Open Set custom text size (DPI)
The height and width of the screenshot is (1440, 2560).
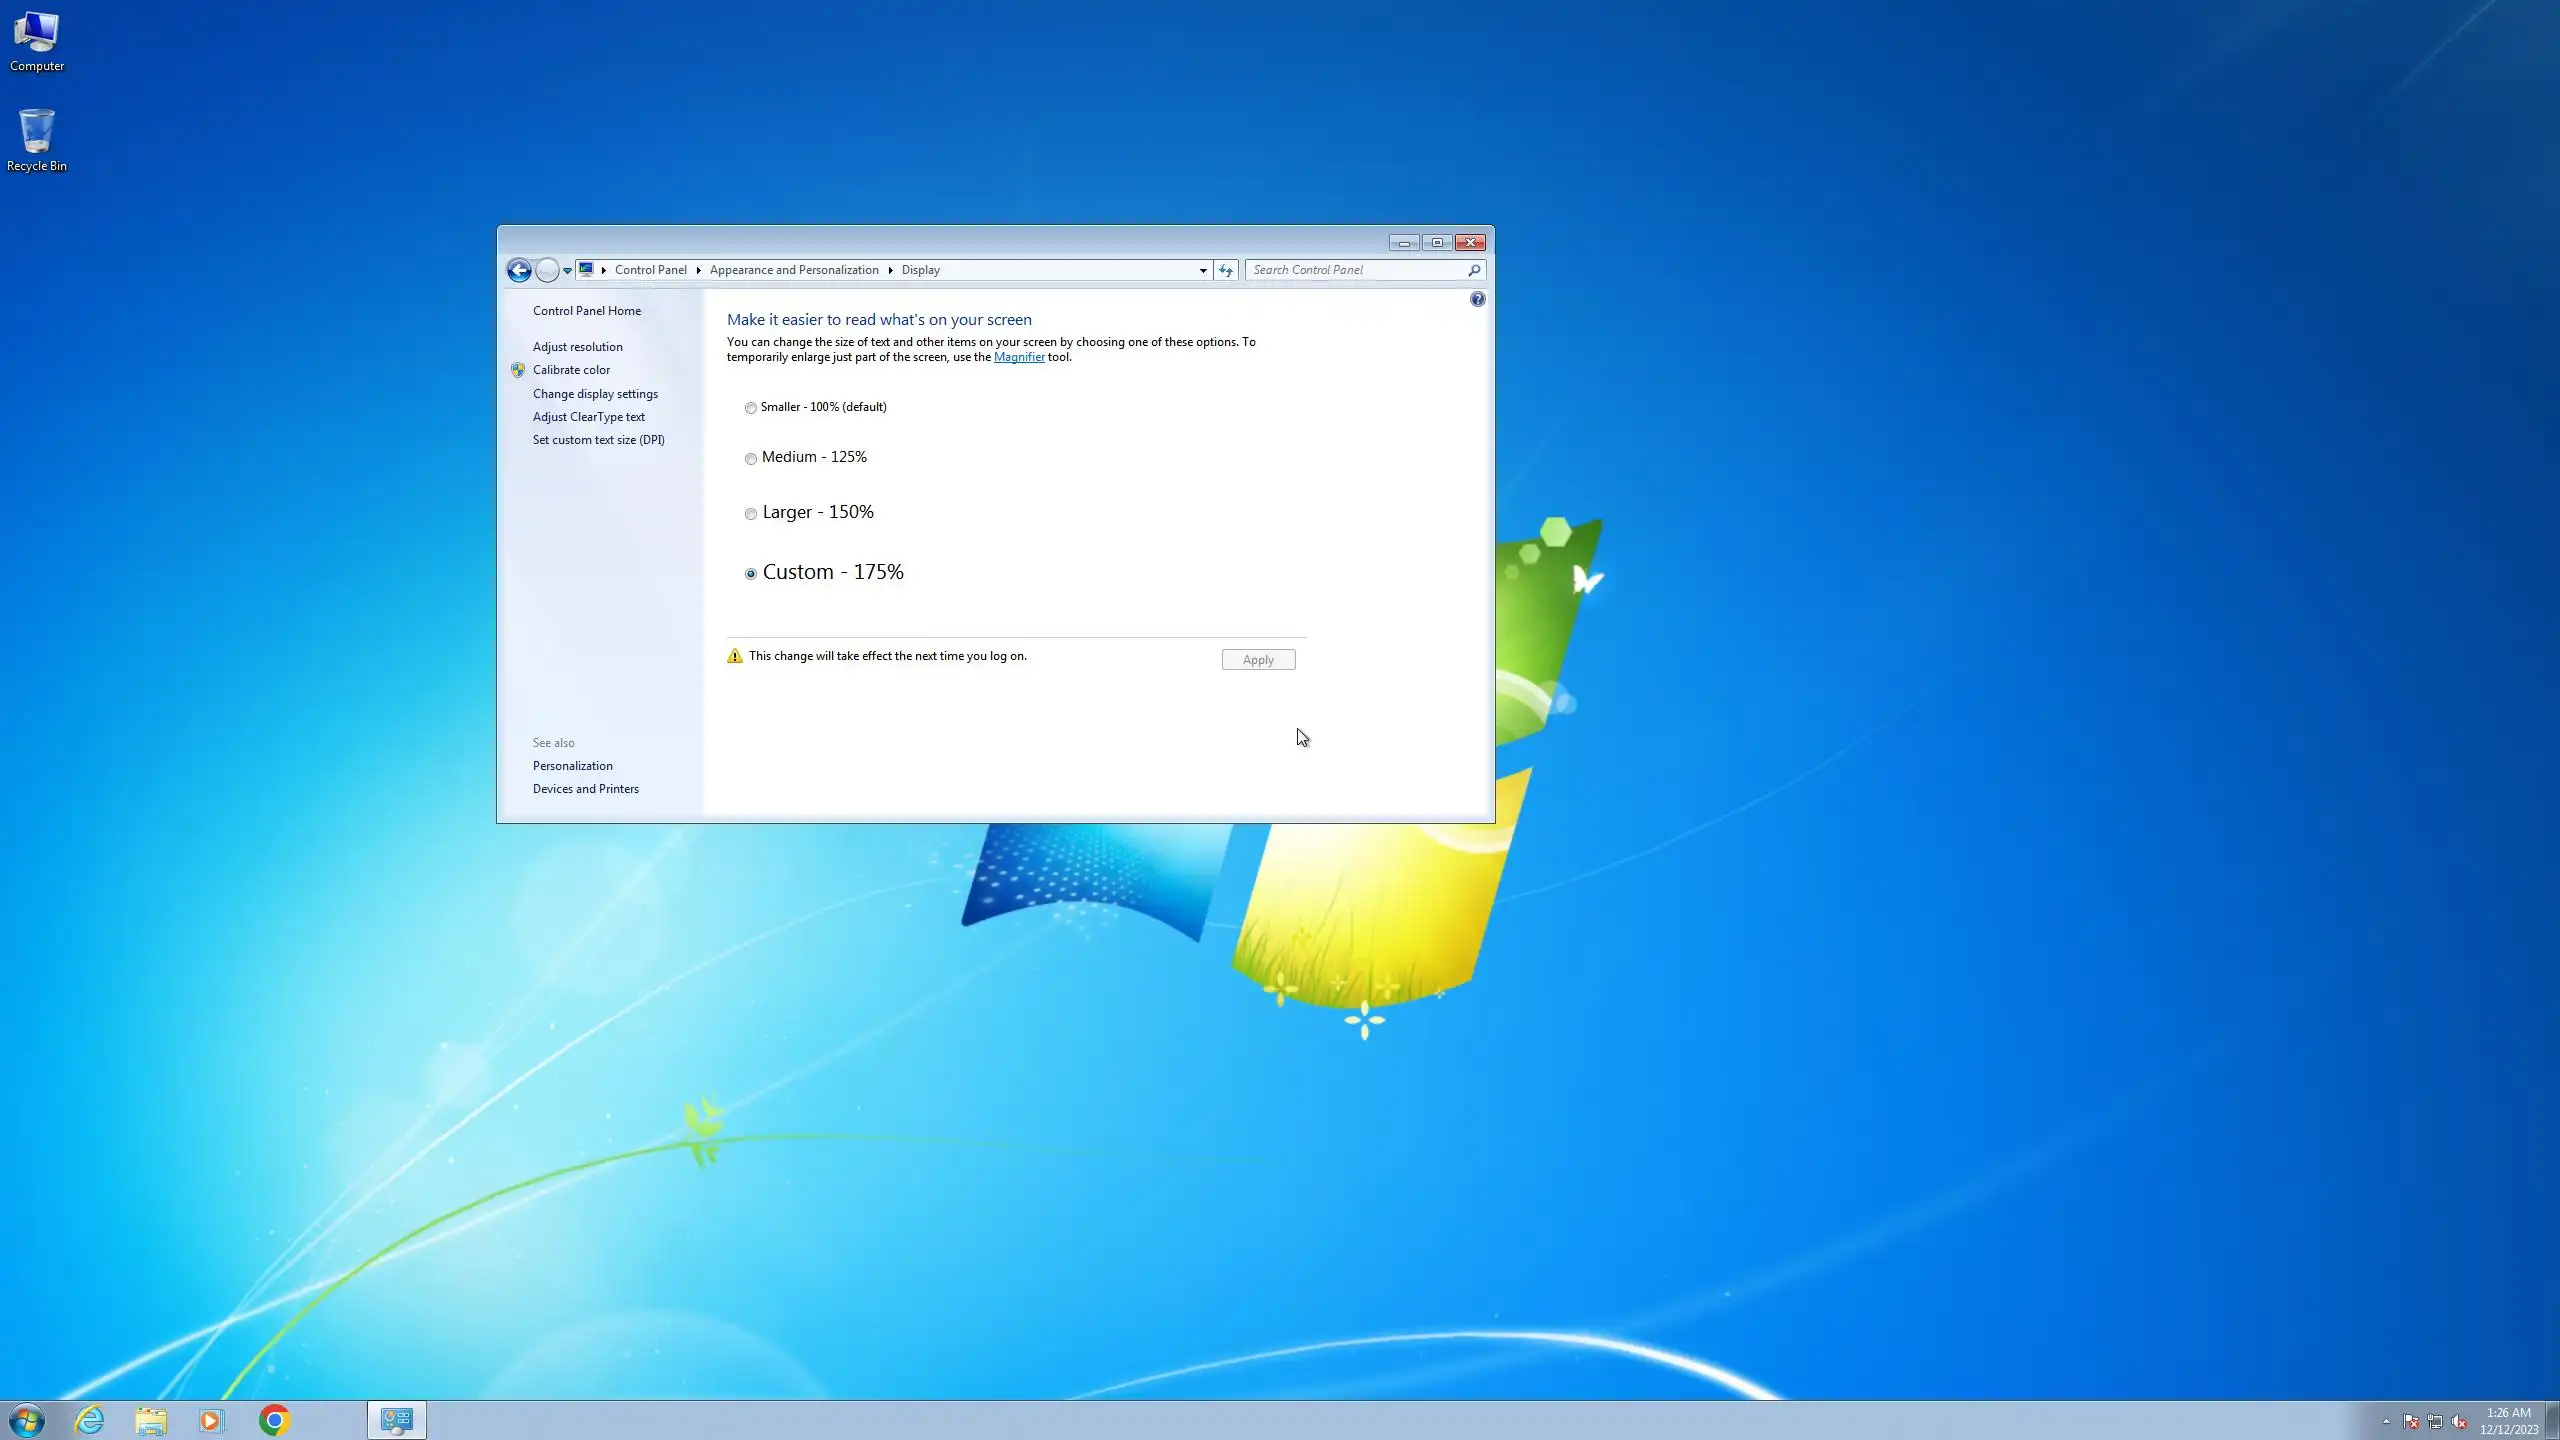point(598,440)
